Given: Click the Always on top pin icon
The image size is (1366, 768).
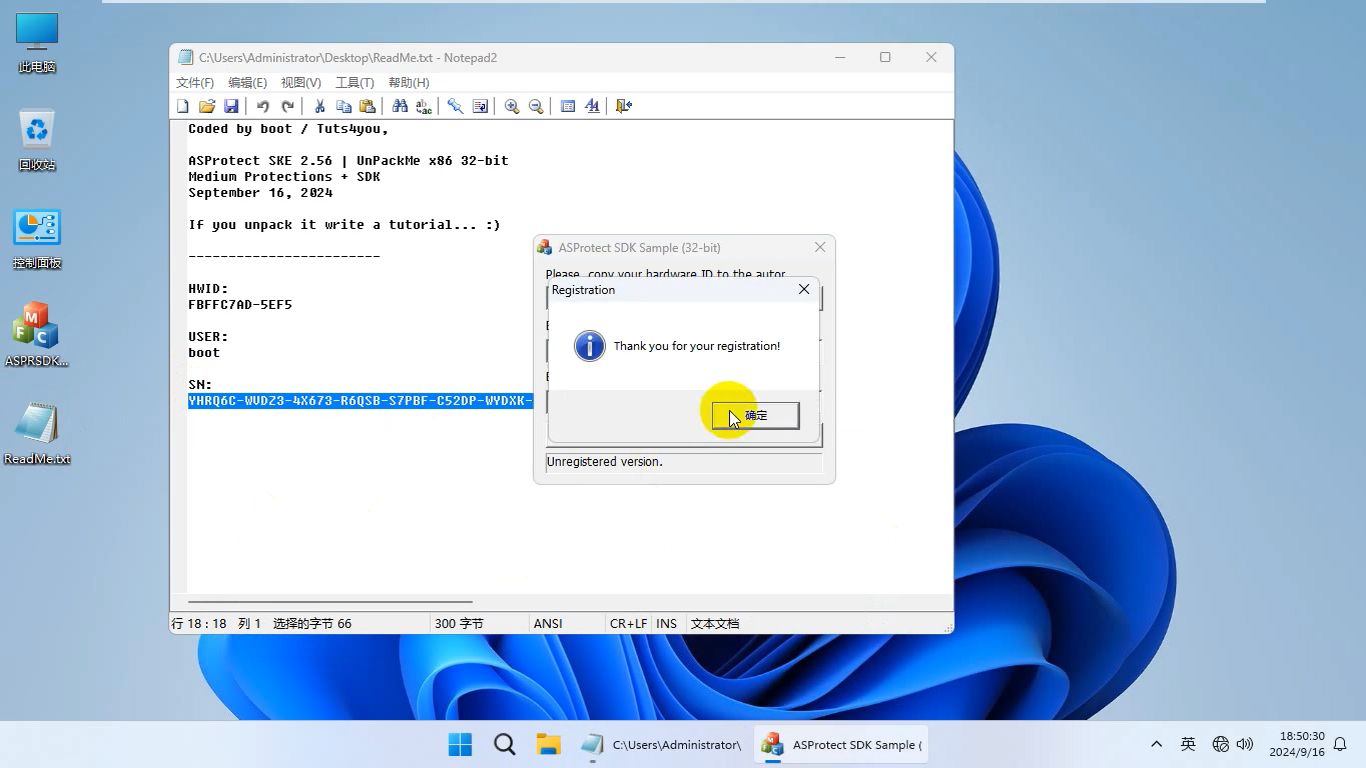Looking at the screenshot, I should click(455, 106).
